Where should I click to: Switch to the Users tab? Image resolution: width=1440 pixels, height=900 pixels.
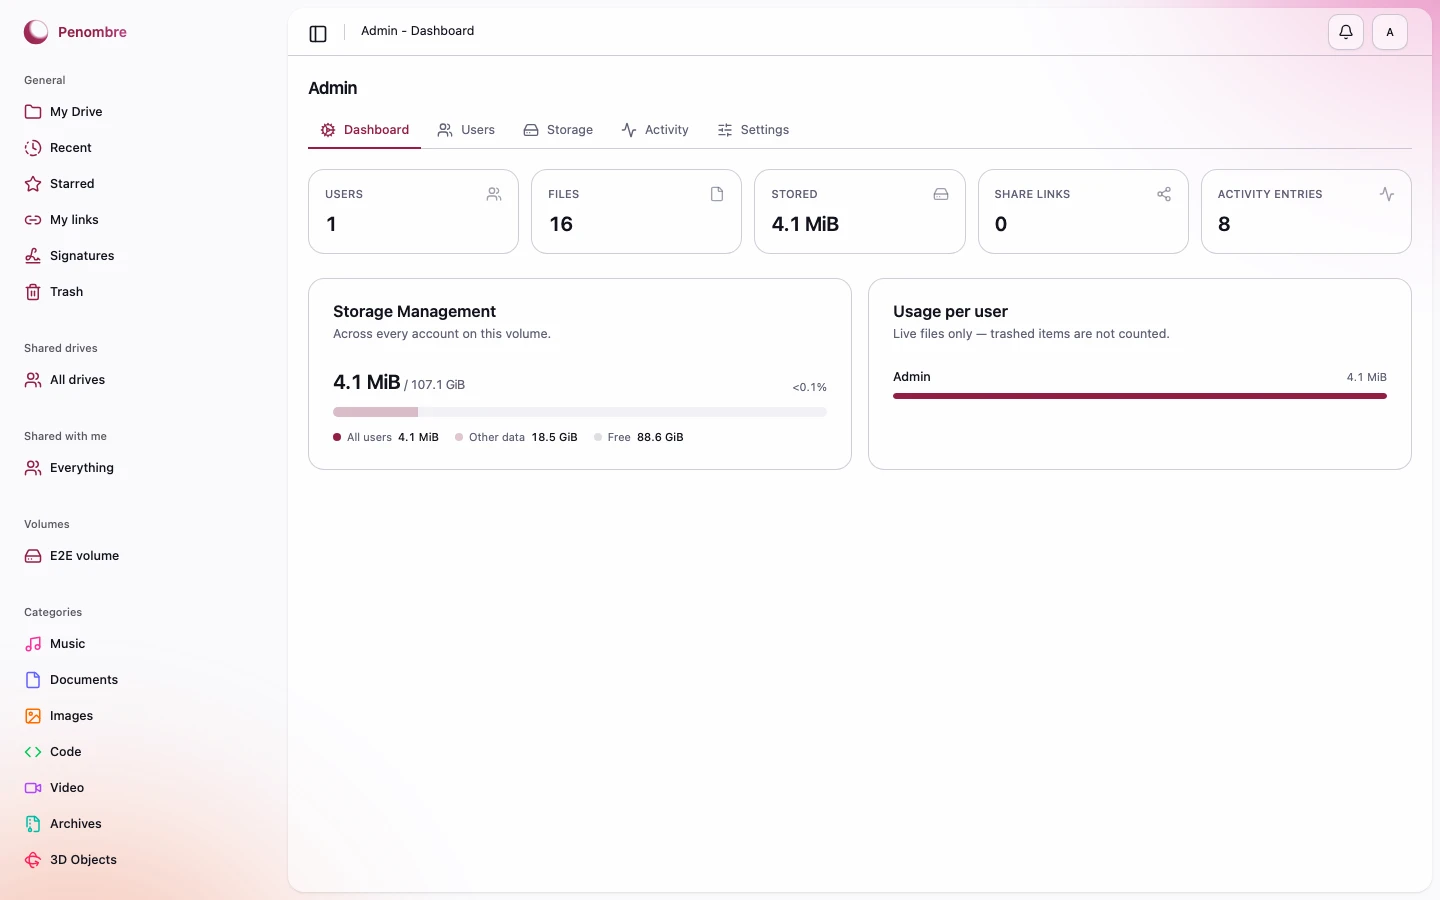pos(466,130)
